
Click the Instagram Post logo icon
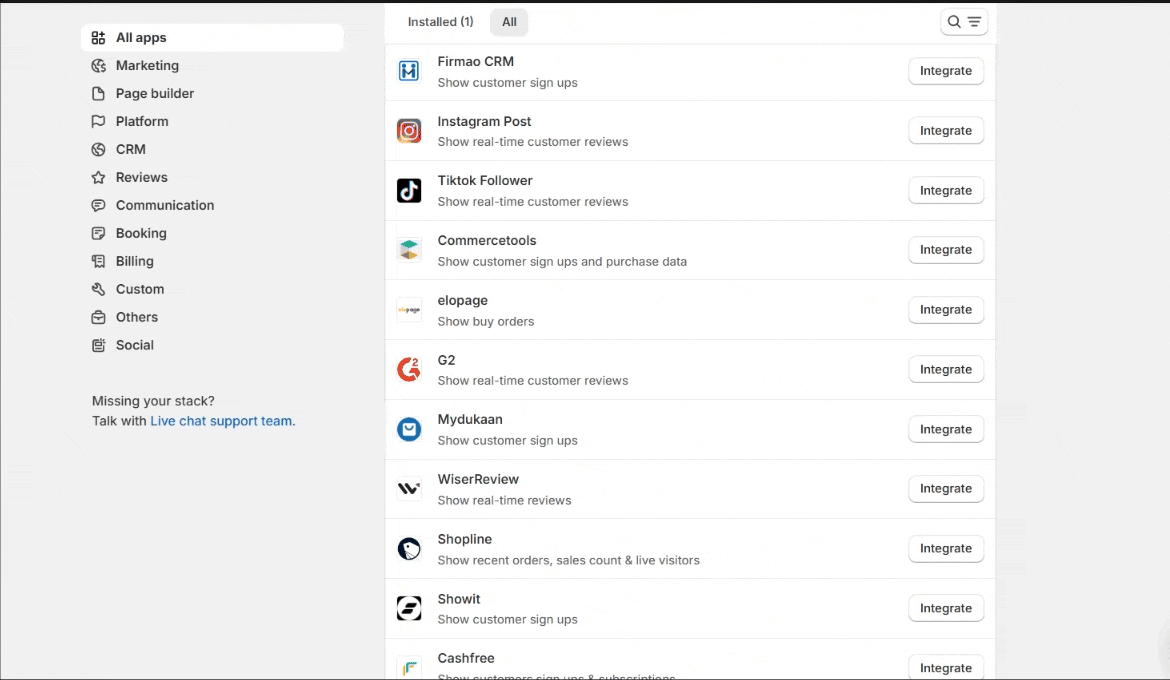pos(409,131)
